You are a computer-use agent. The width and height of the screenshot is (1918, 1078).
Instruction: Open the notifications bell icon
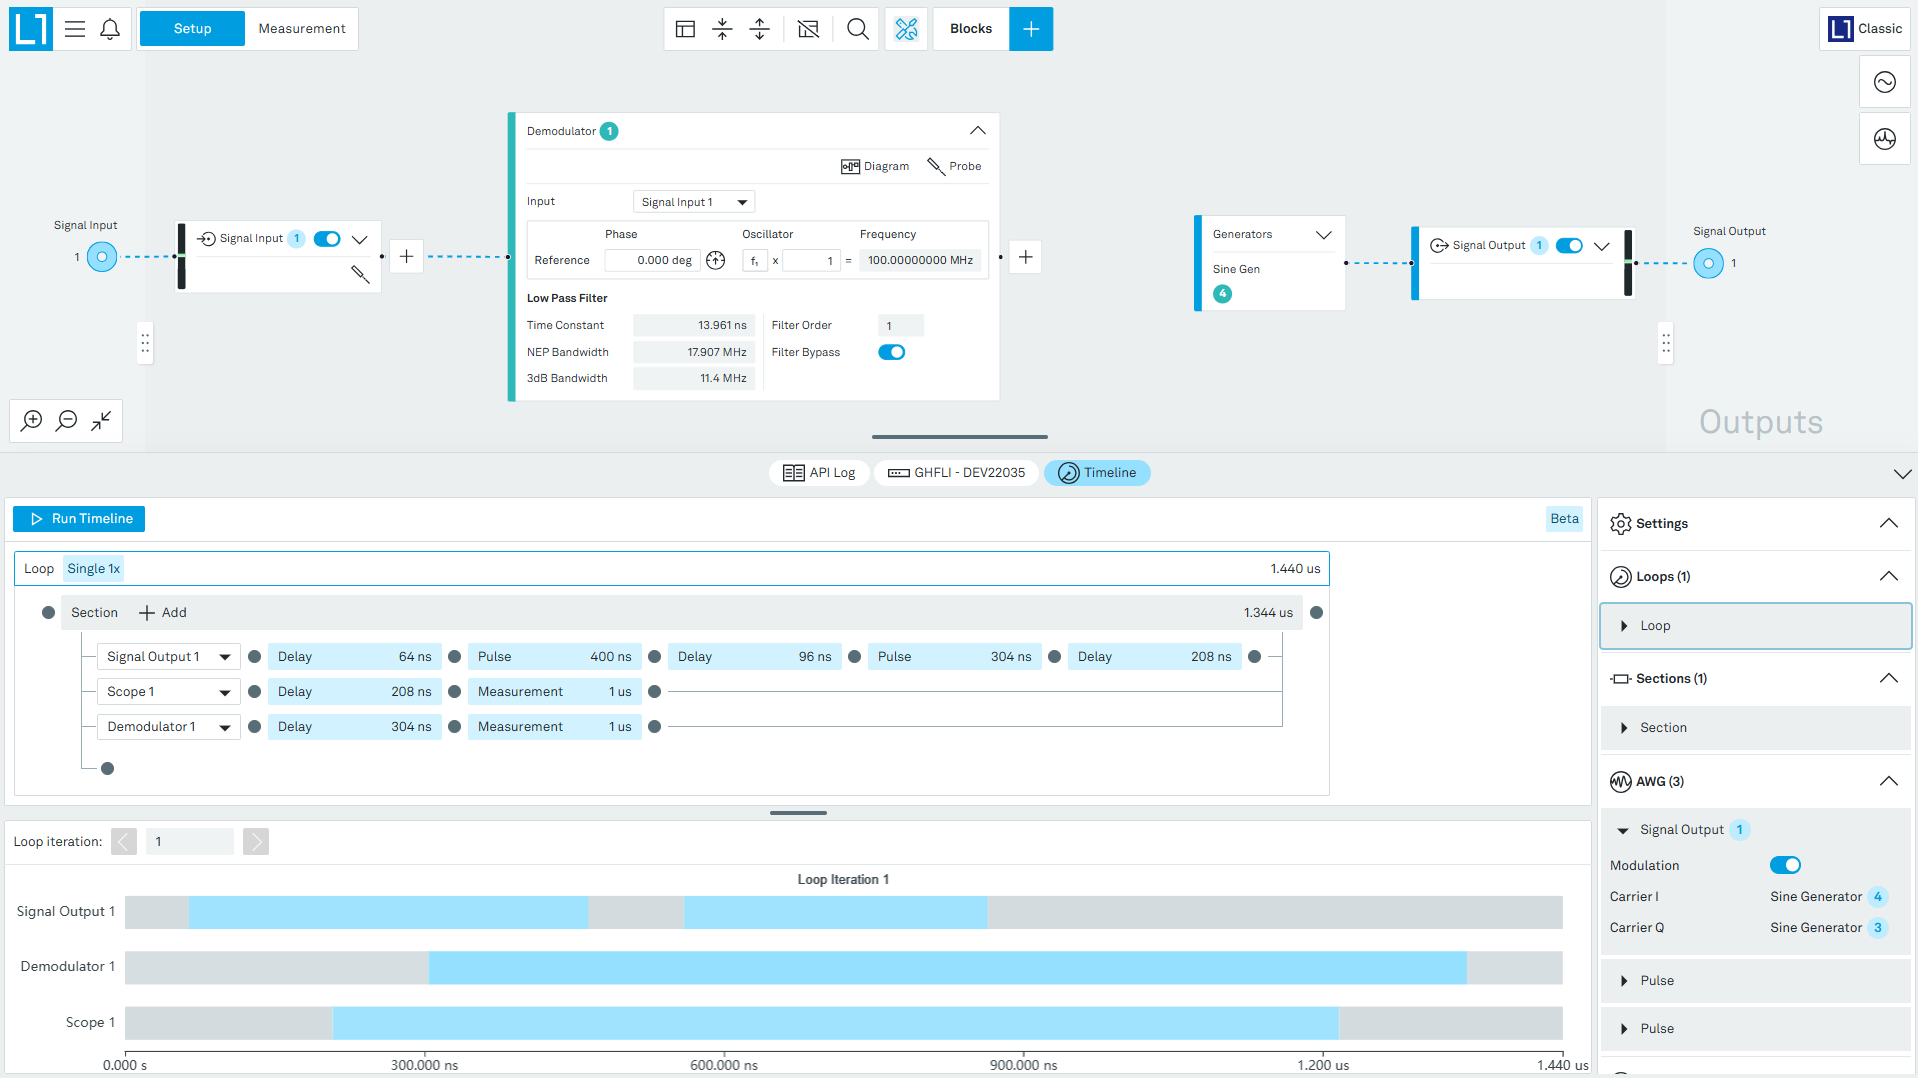(x=110, y=29)
